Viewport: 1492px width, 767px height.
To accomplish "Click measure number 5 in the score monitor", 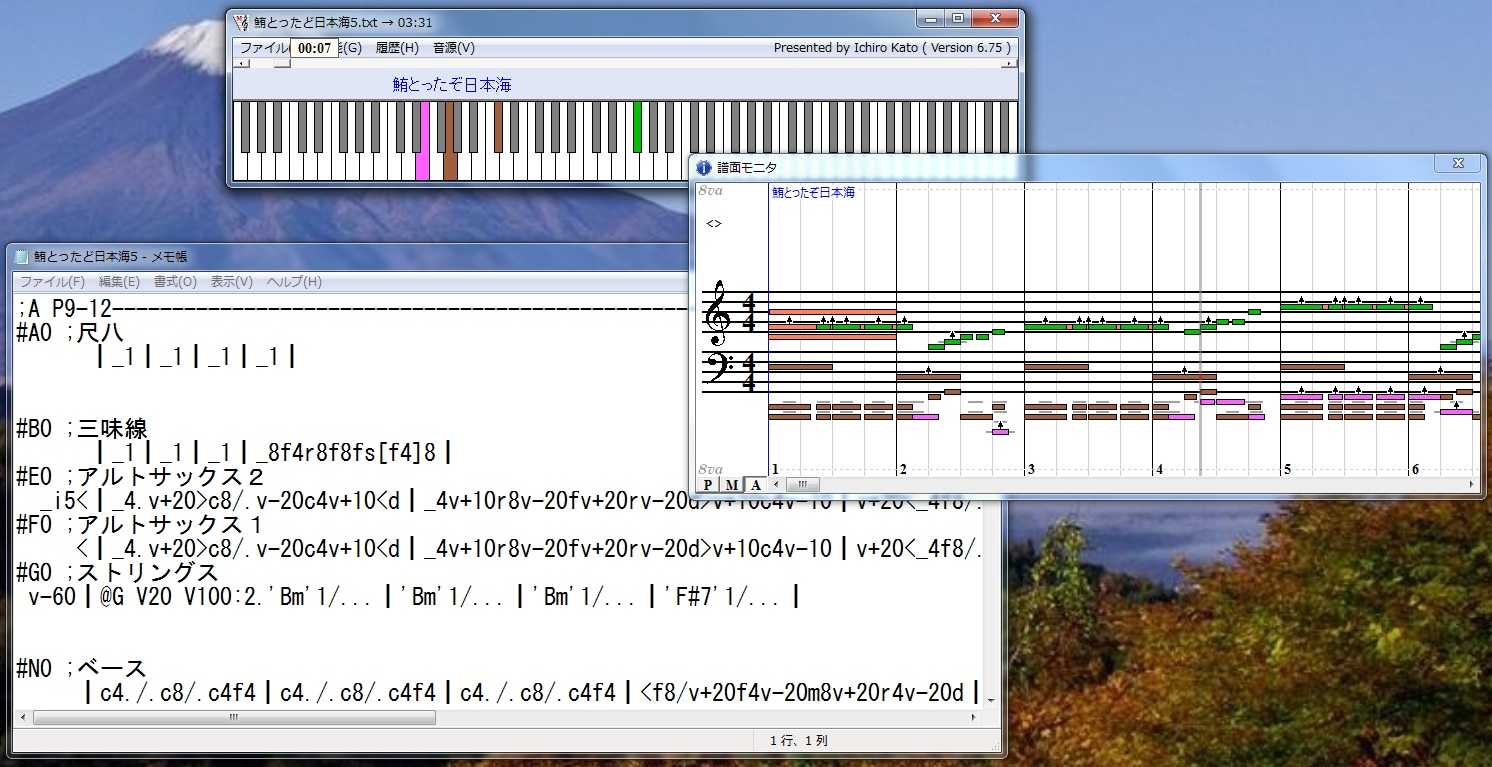I will [1287, 469].
